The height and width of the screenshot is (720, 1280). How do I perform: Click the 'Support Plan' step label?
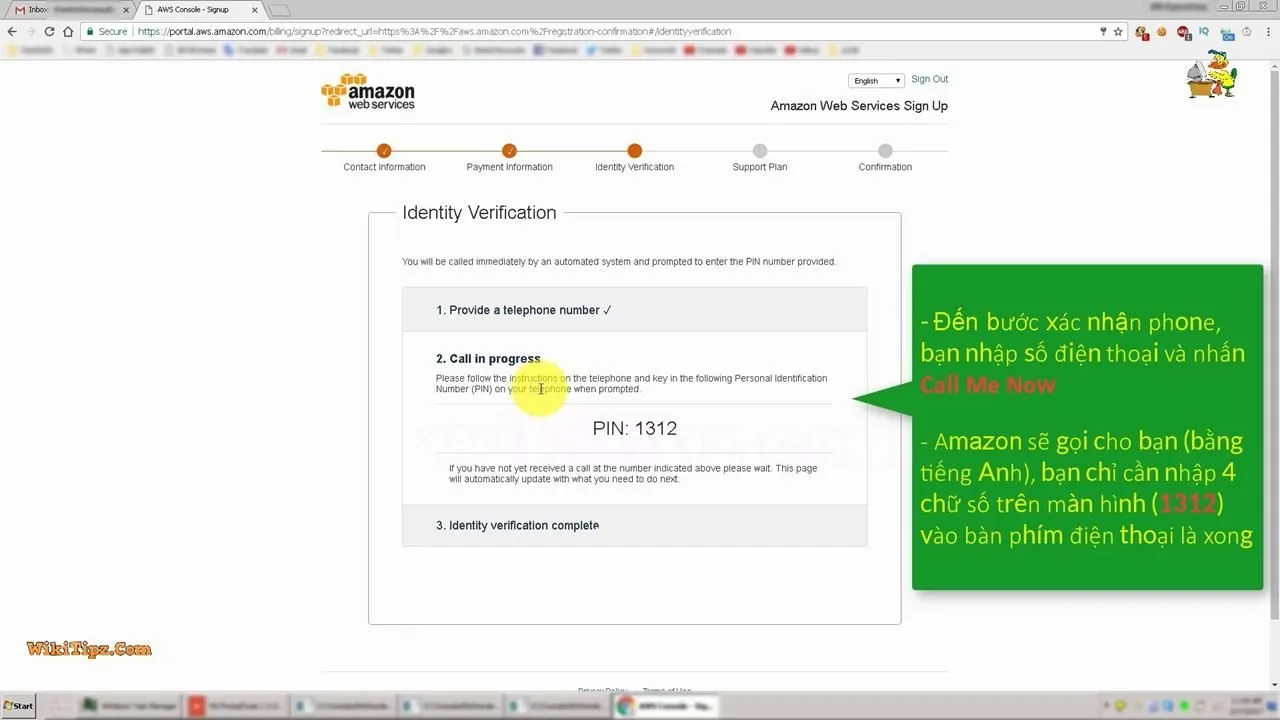[x=760, y=167]
